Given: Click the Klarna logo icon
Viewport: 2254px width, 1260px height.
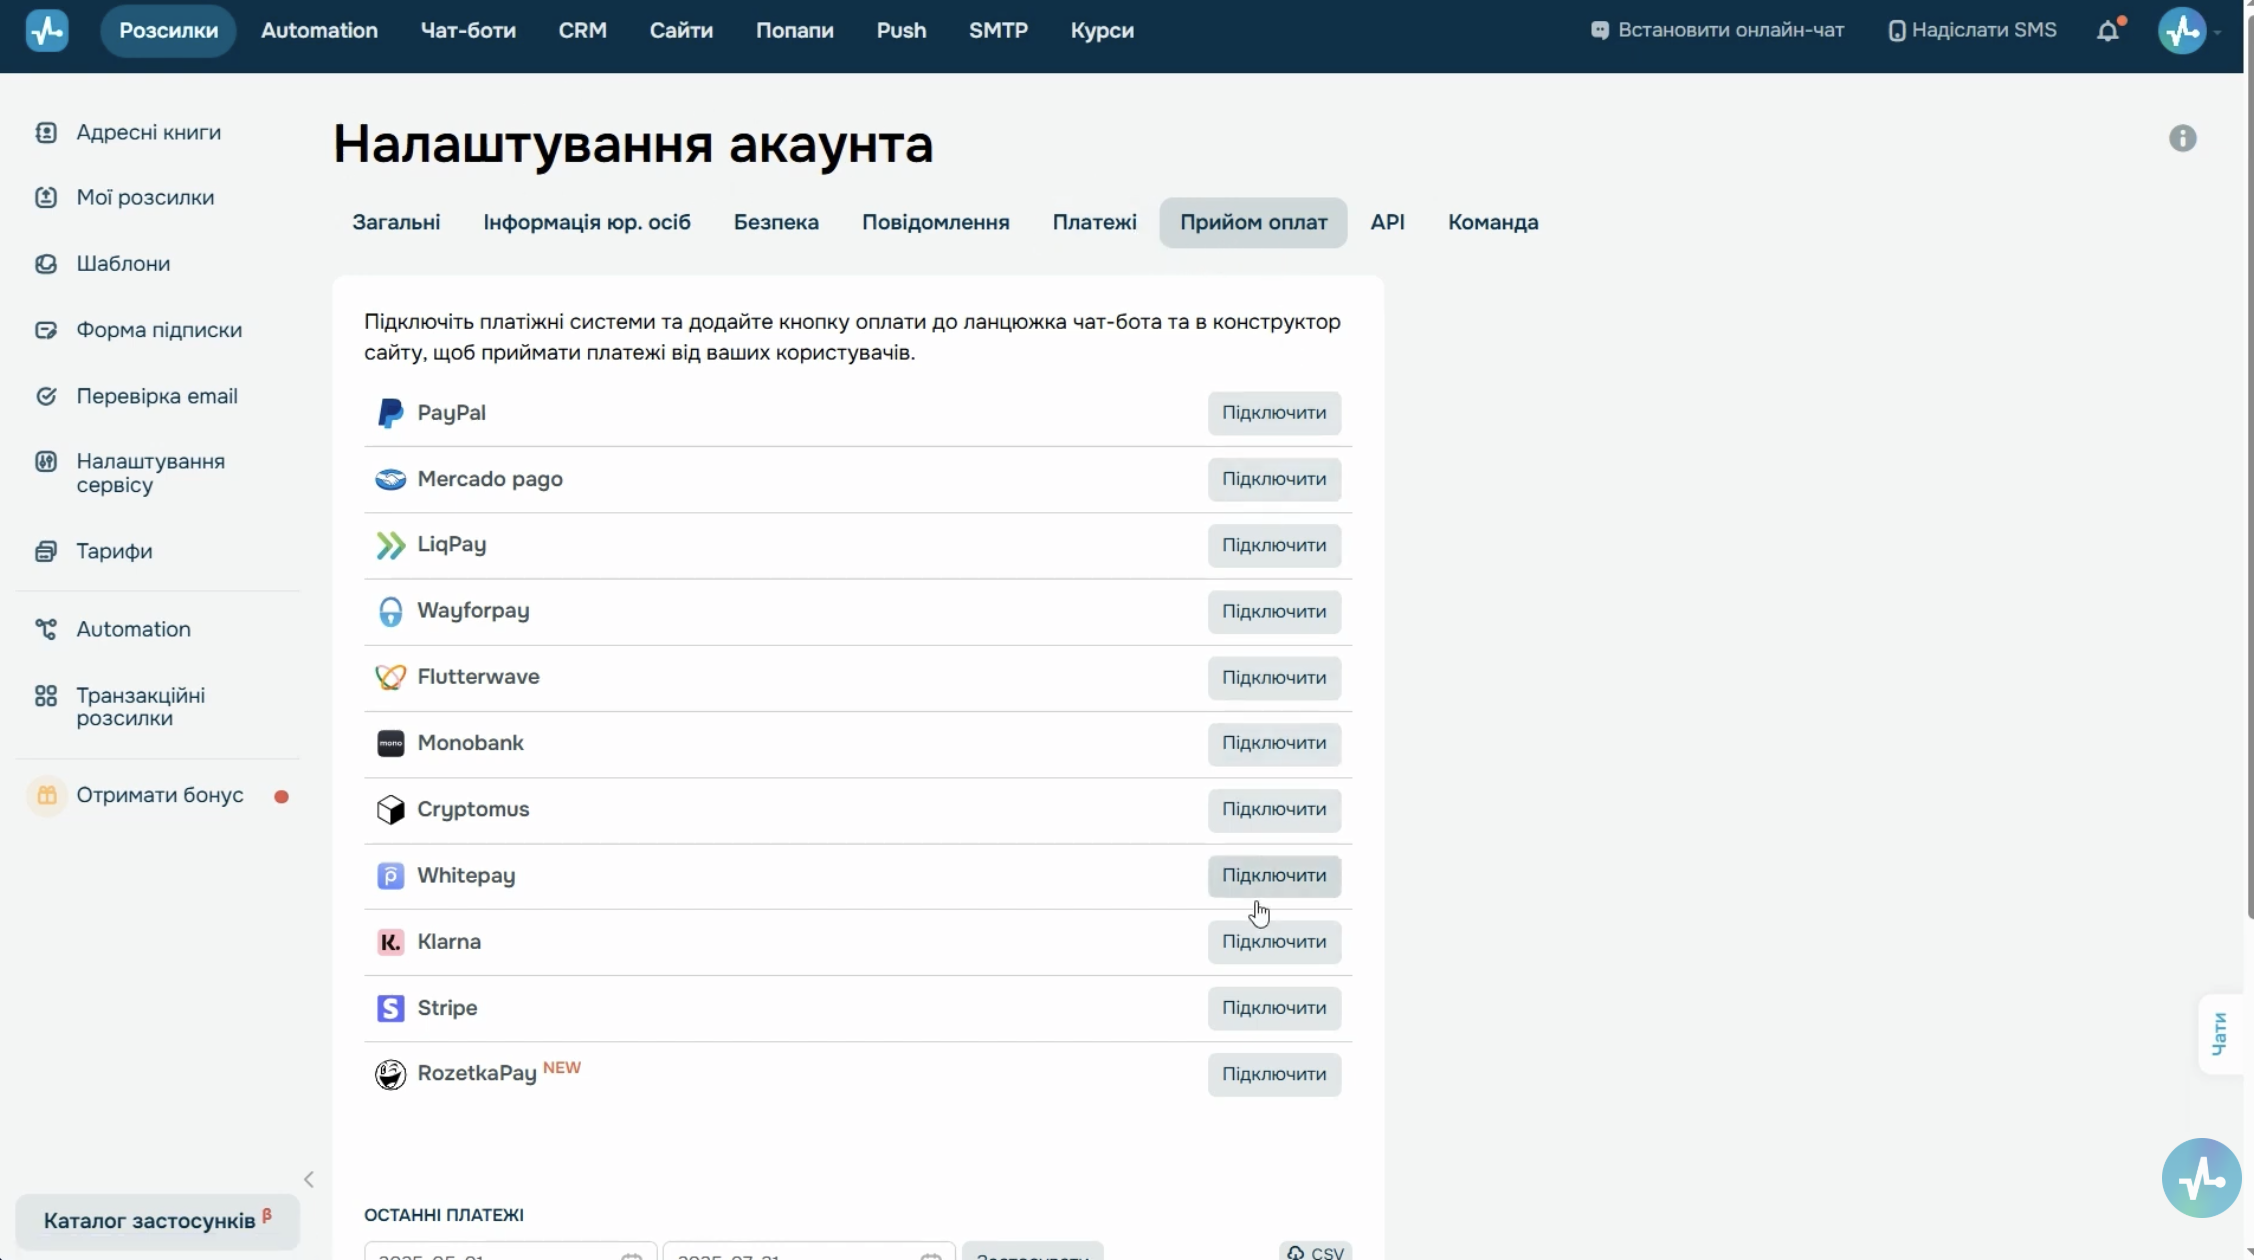Looking at the screenshot, I should (x=390, y=942).
